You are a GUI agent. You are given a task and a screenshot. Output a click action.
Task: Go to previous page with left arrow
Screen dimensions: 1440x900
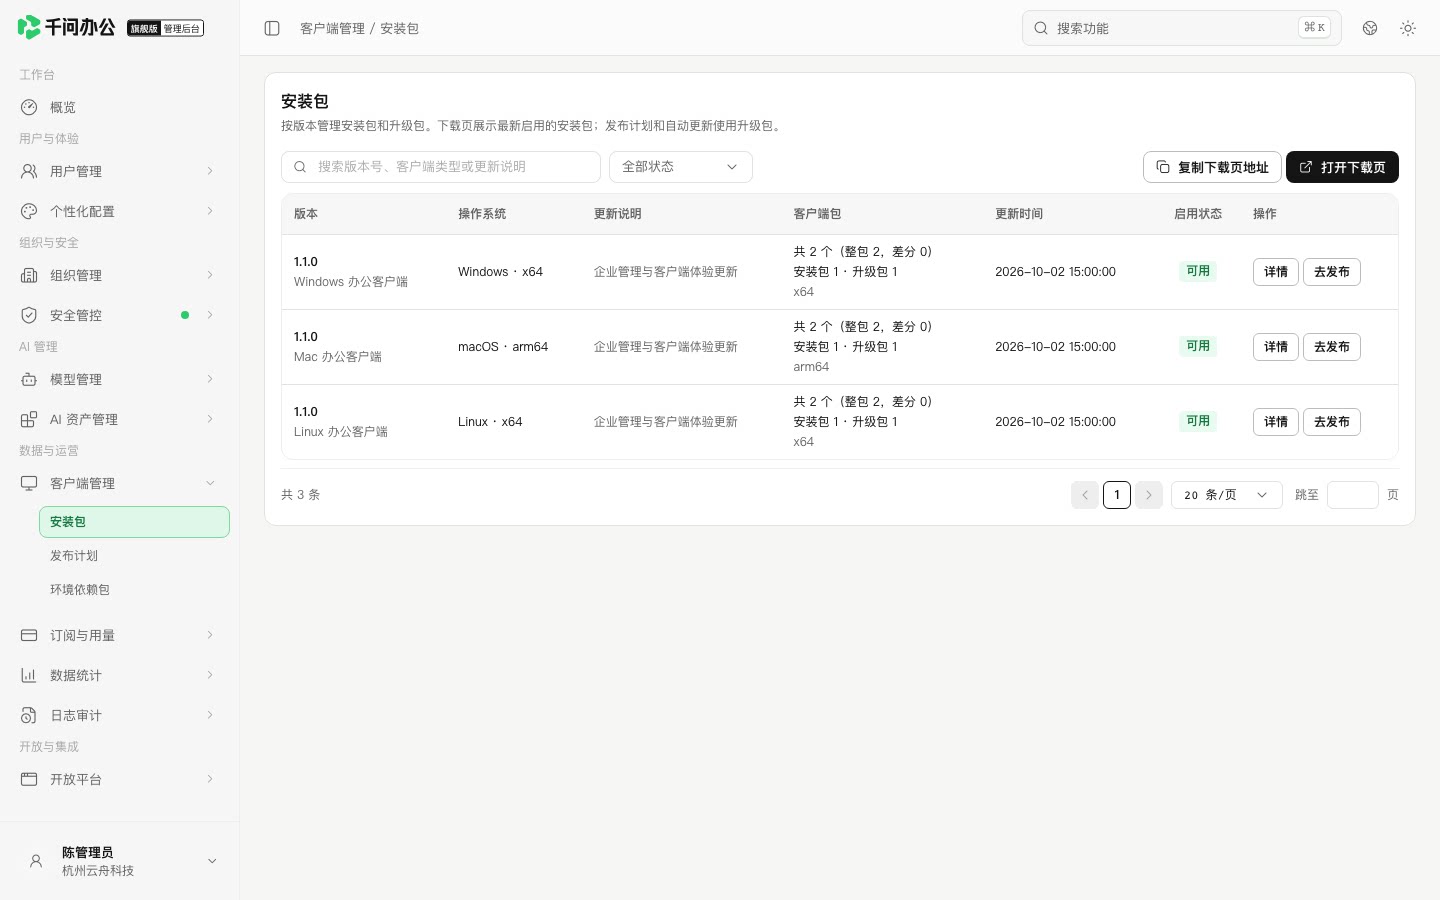pyautogui.click(x=1085, y=495)
